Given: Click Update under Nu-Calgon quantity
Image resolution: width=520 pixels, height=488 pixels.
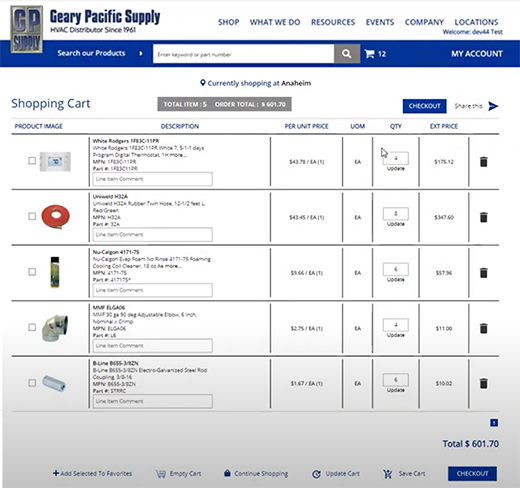Looking at the screenshot, I should click(396, 280).
